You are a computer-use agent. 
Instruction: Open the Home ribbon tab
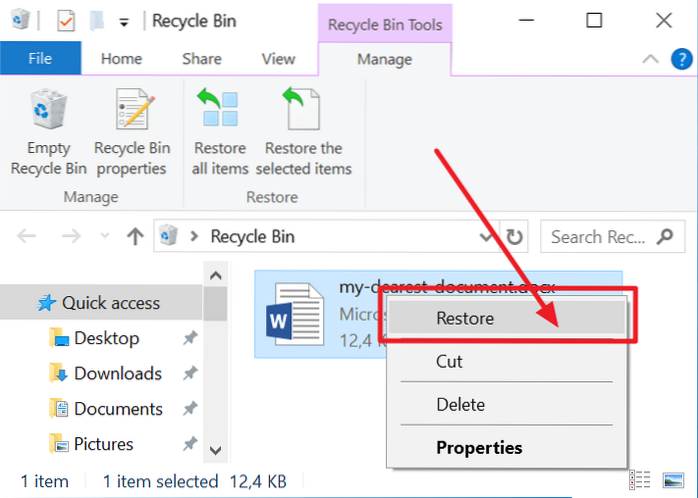tap(121, 59)
